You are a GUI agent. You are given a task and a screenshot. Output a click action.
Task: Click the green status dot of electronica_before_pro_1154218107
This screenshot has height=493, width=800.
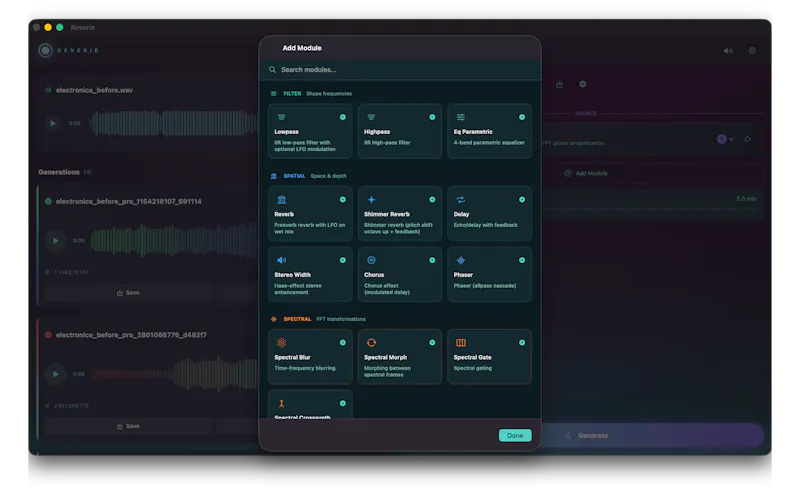click(48, 202)
